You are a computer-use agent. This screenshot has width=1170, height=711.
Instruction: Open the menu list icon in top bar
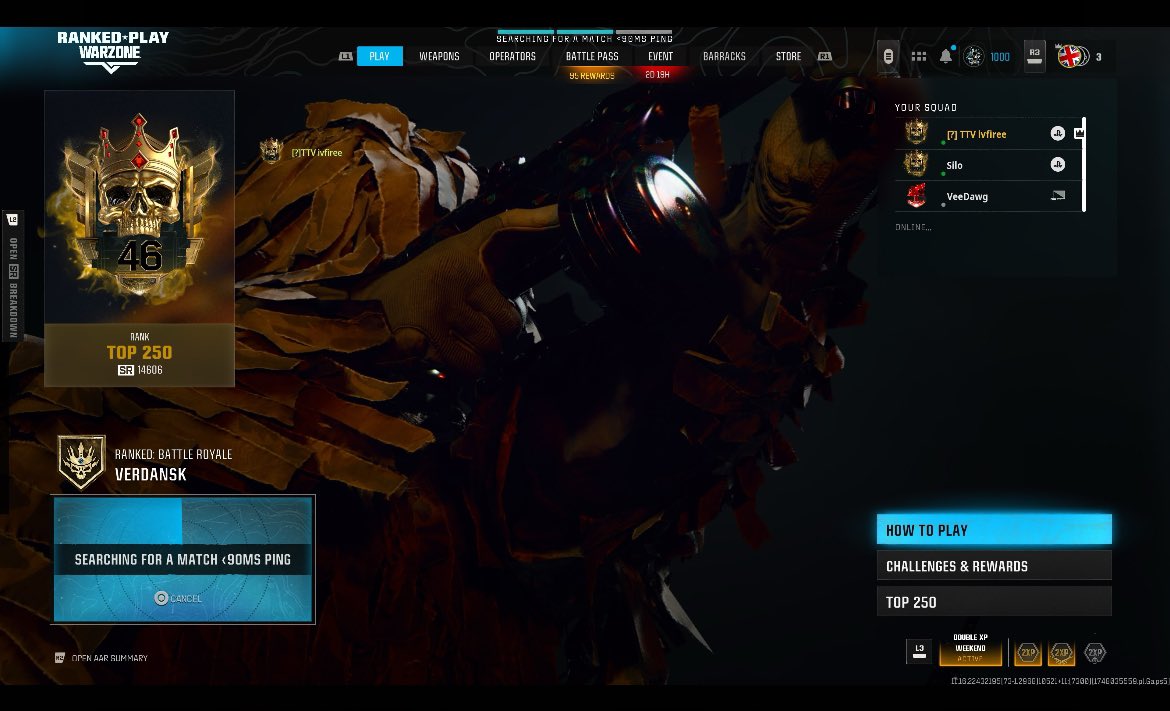pyautogui.click(x=888, y=56)
